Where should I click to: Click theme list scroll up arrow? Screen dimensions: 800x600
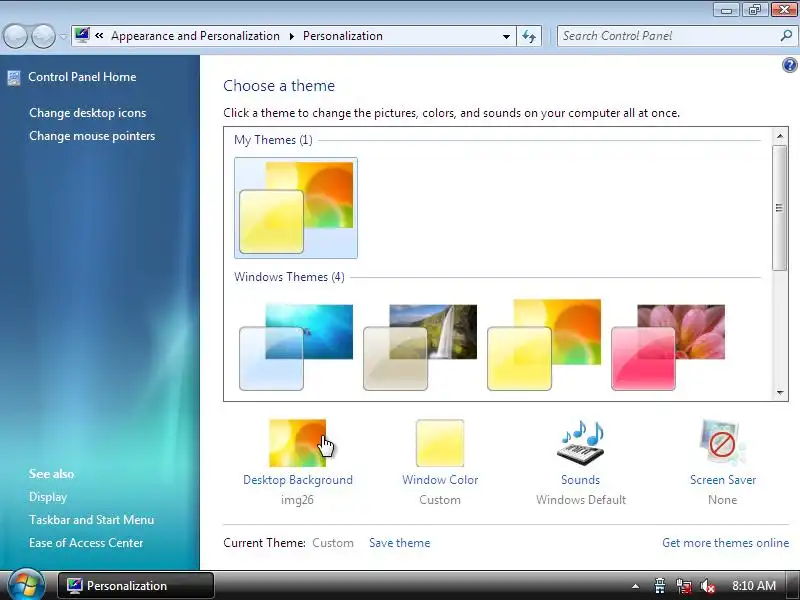(780, 136)
